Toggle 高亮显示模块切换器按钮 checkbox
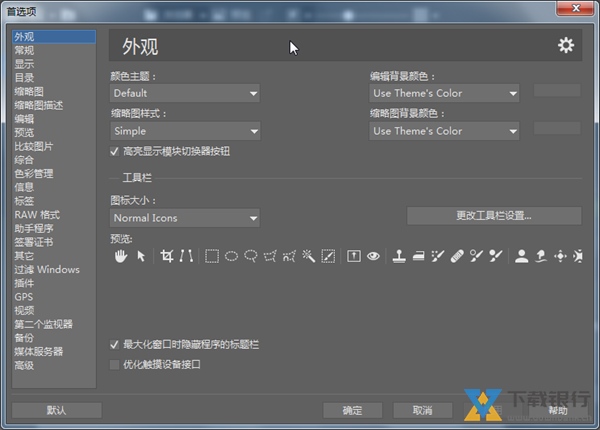 coord(114,151)
